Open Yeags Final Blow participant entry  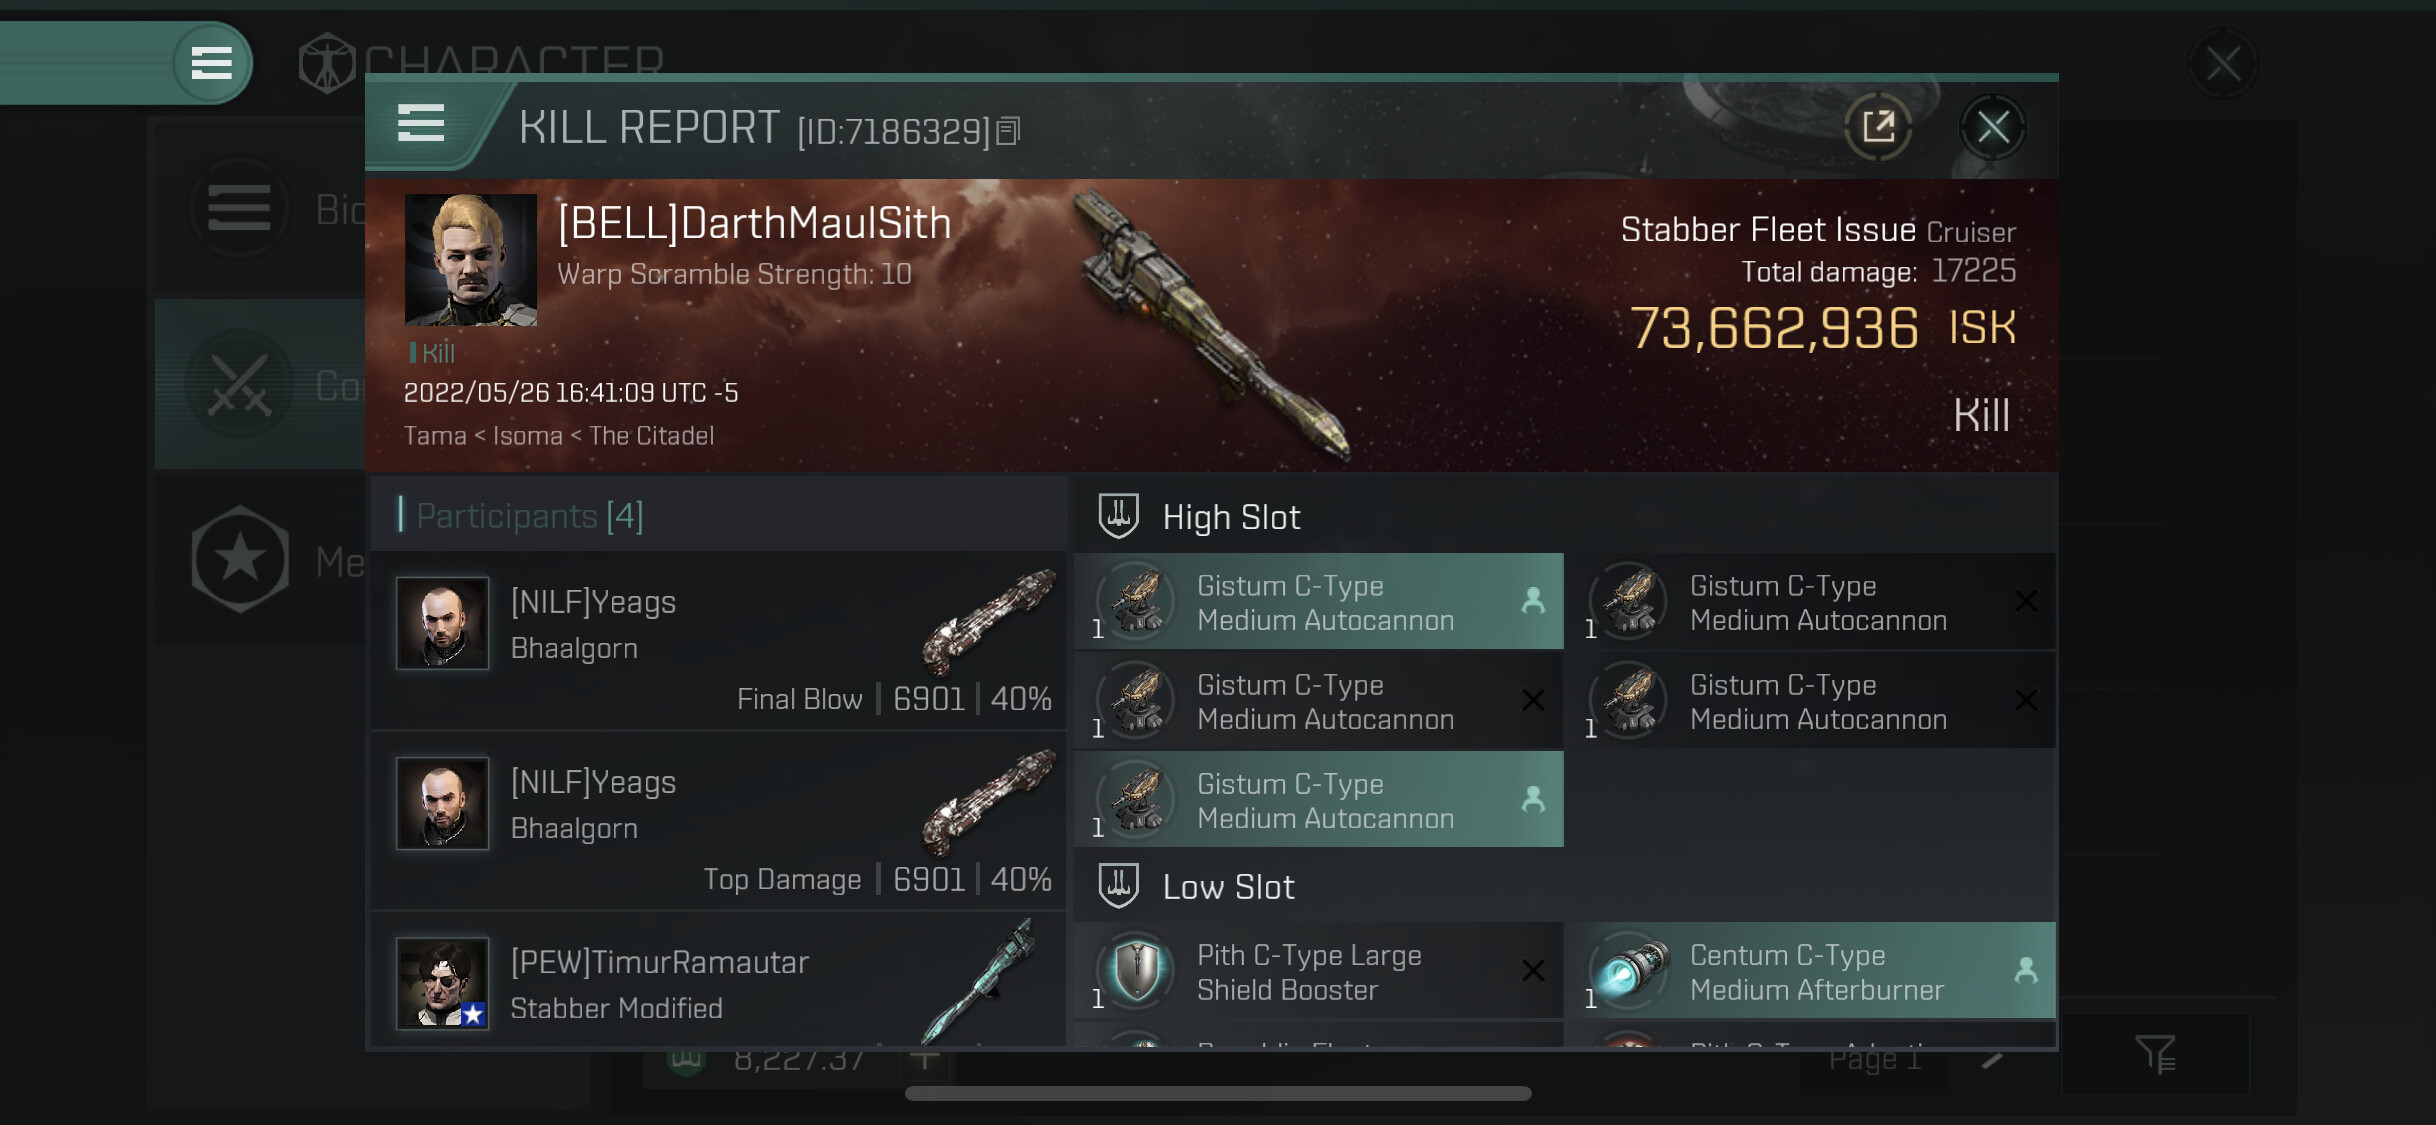[x=718, y=641]
